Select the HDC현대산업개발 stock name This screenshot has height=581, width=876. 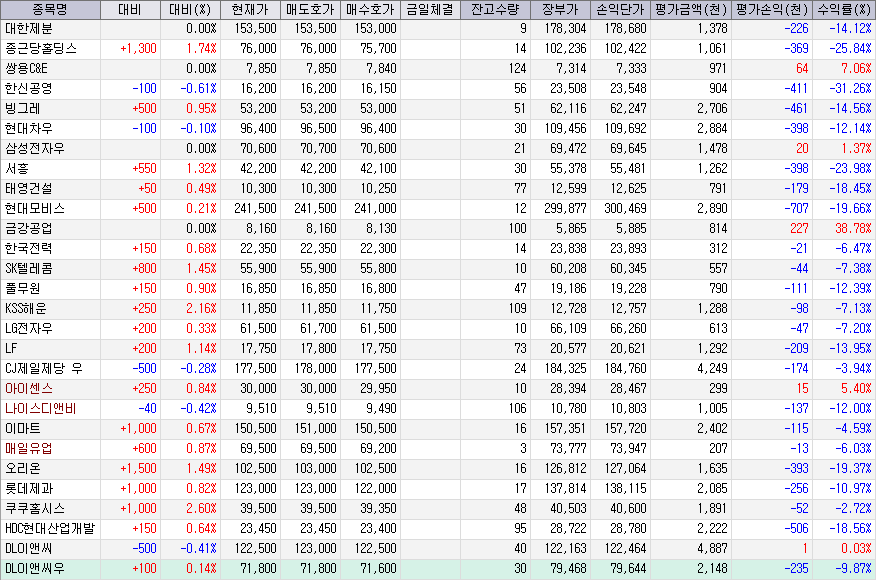pos(50,528)
